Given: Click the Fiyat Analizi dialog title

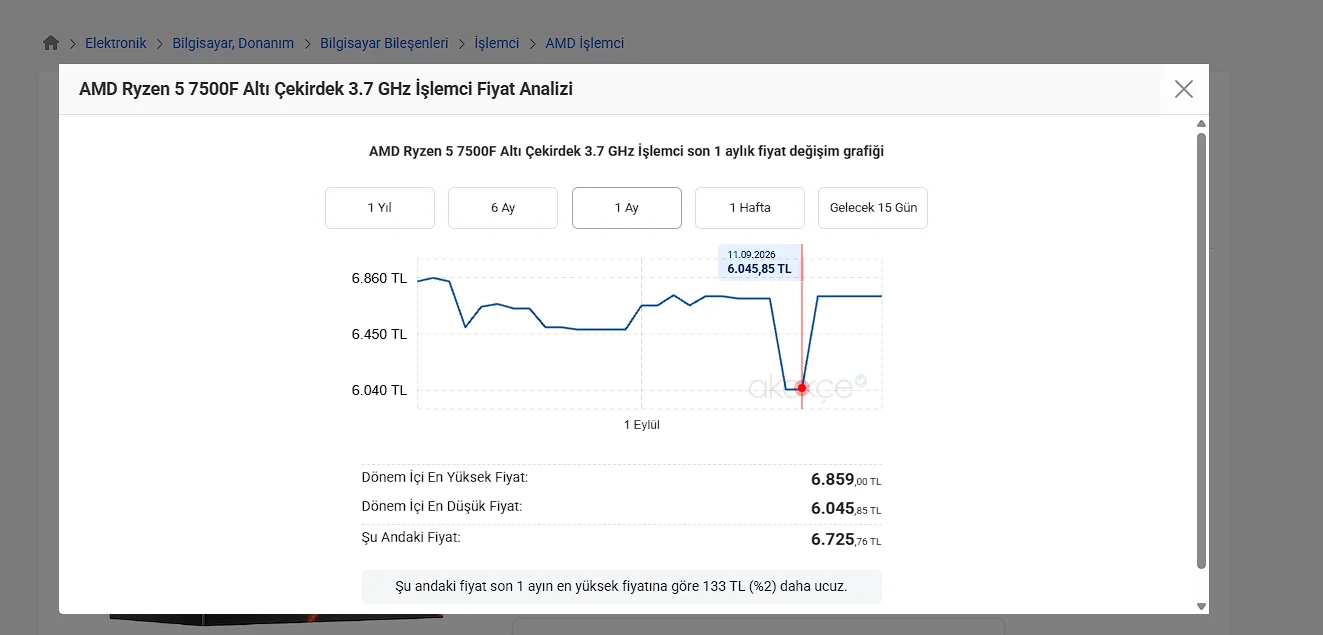Looking at the screenshot, I should pos(326,89).
